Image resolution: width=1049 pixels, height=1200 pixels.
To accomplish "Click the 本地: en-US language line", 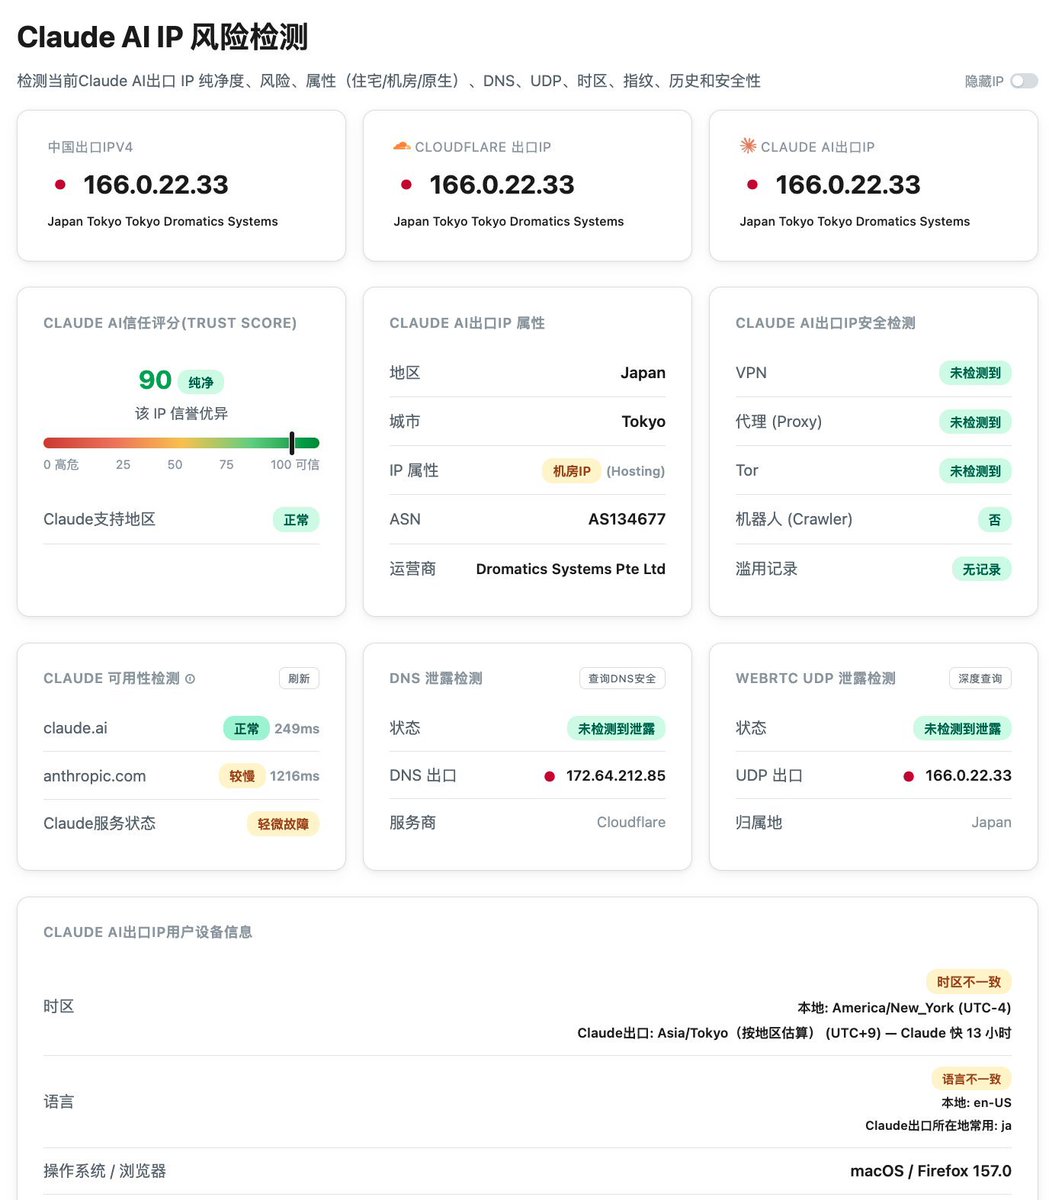I will click(x=976, y=1103).
